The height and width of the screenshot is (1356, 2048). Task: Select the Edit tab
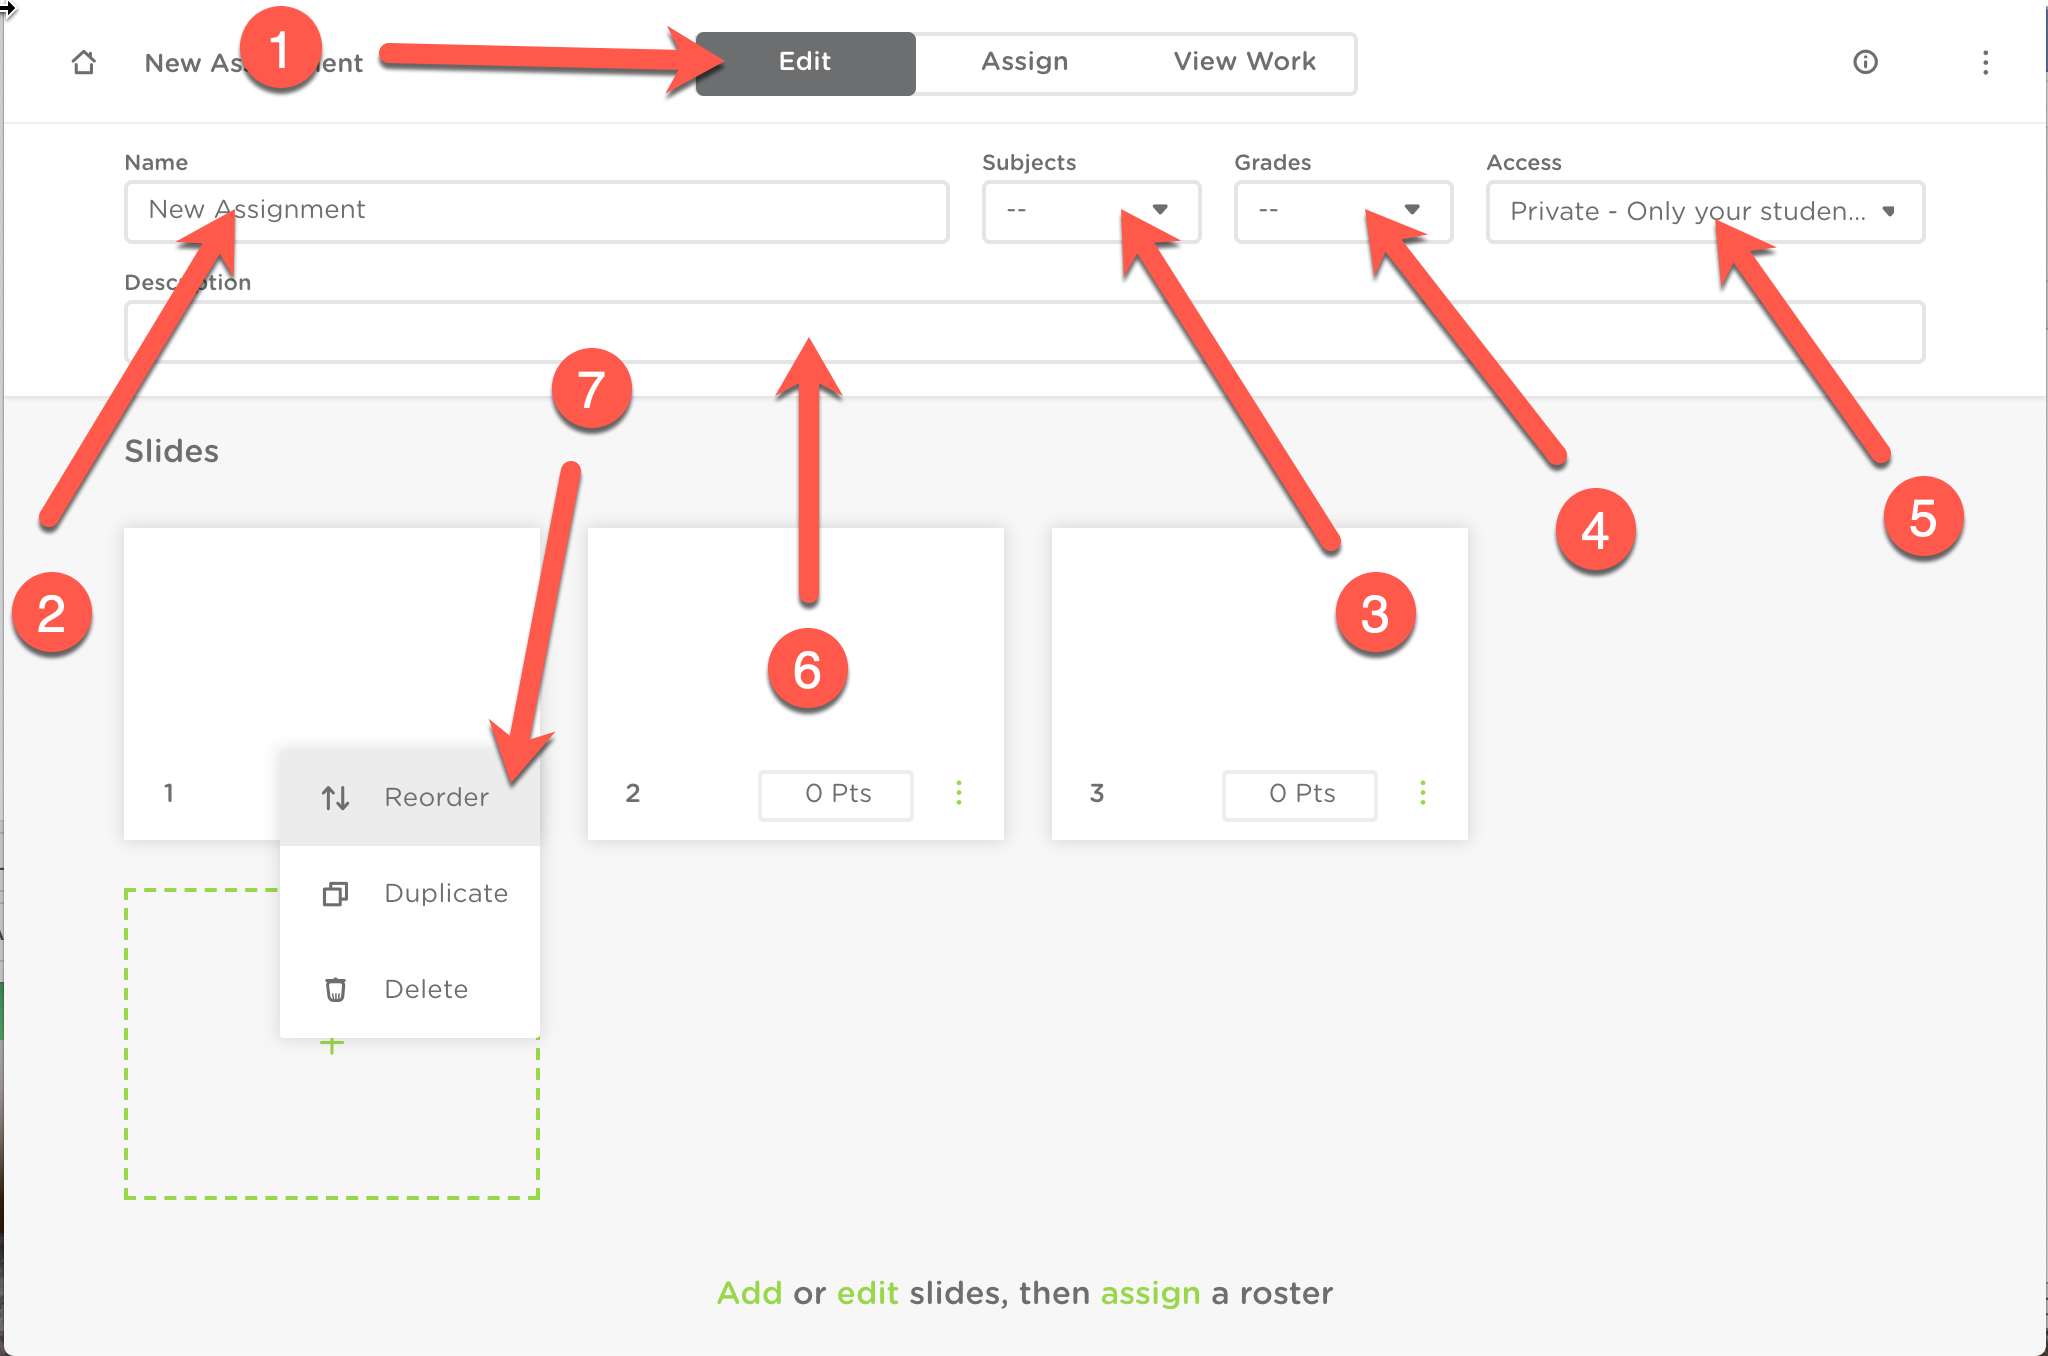[x=805, y=63]
